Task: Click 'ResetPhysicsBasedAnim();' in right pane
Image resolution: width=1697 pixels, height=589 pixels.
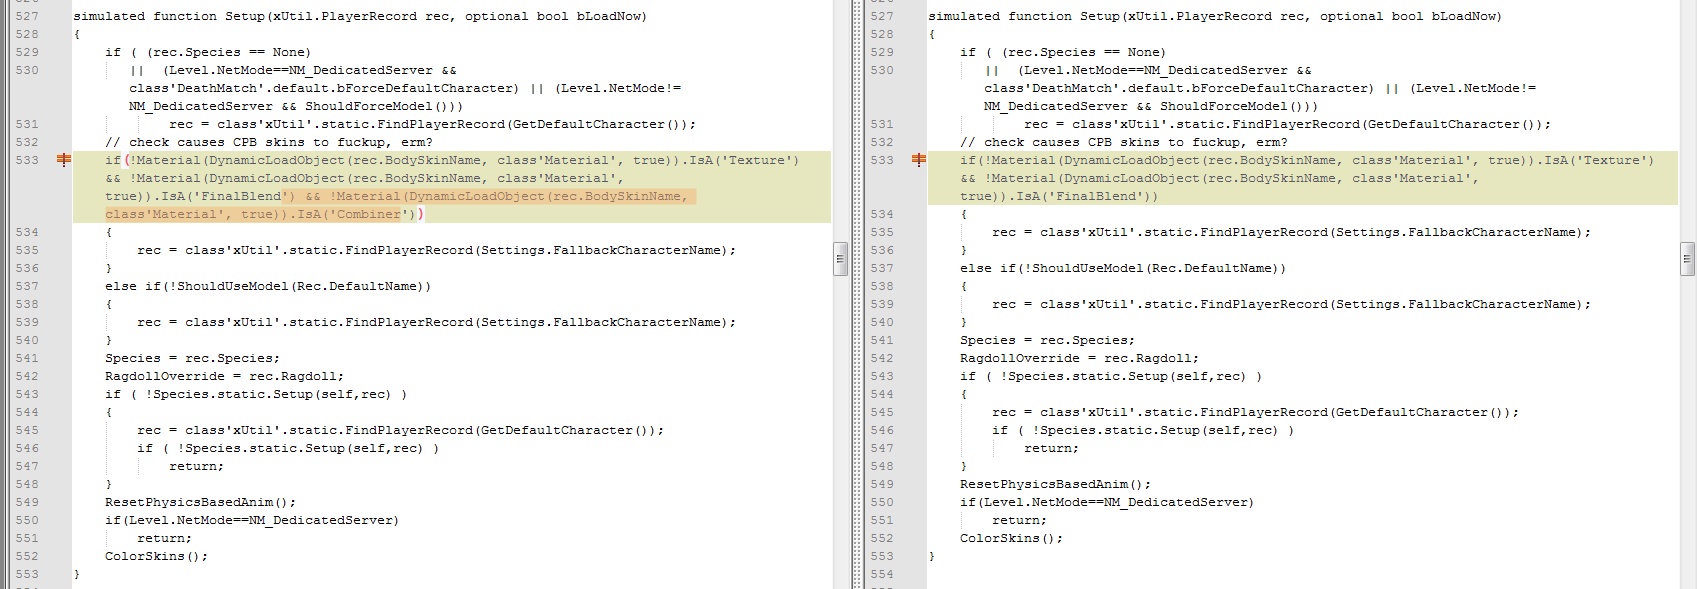Action: (1056, 484)
